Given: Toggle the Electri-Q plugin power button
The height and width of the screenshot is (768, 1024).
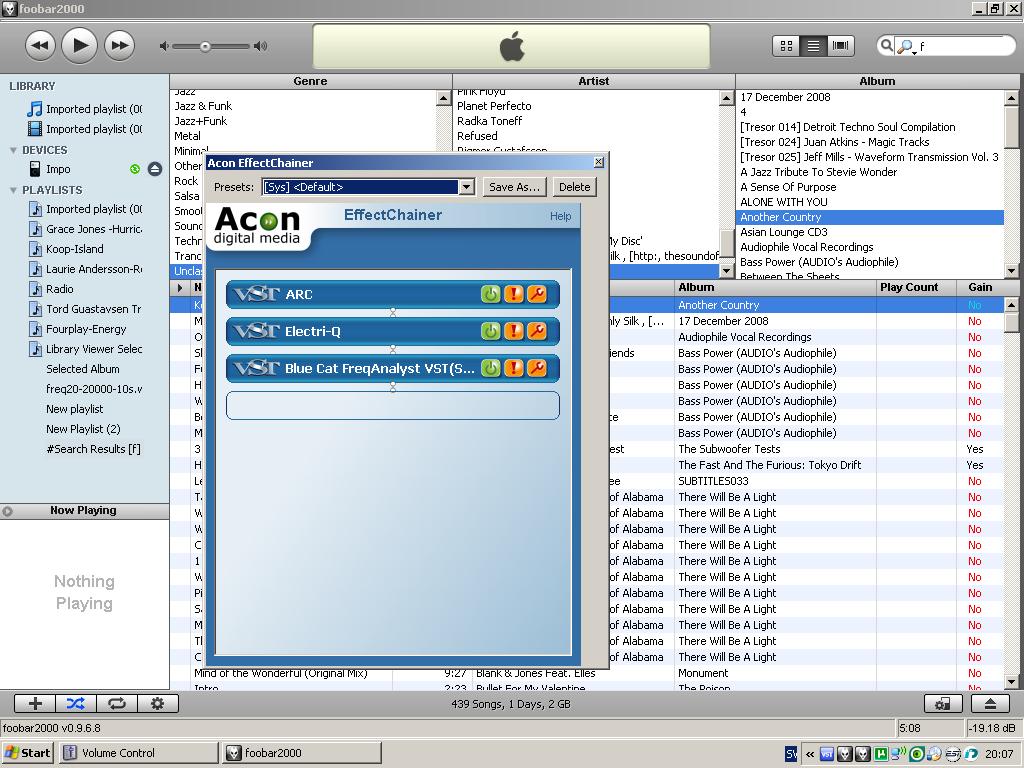Looking at the screenshot, I should [490, 331].
